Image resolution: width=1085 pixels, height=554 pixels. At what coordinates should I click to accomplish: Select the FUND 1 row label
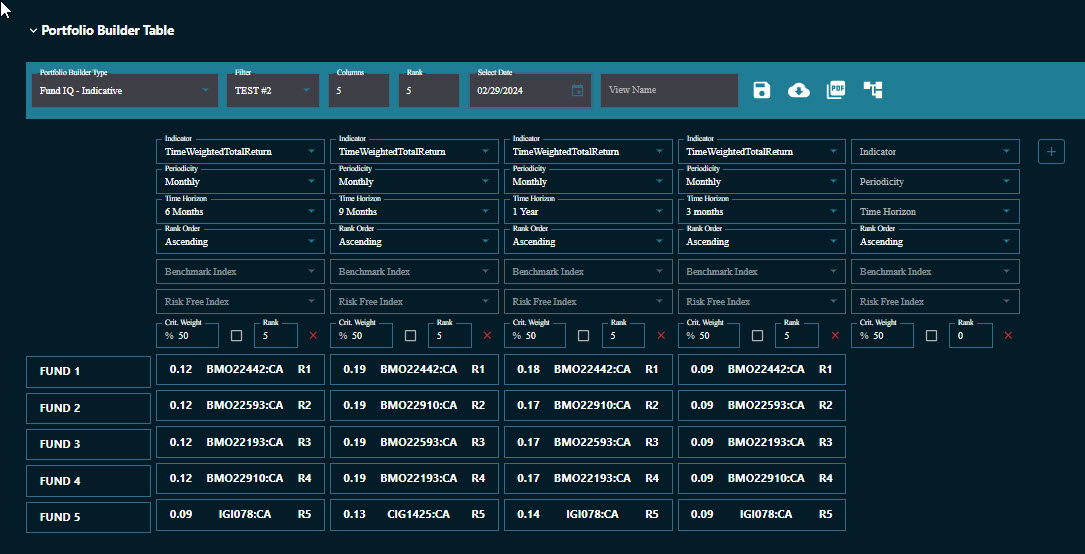(x=88, y=371)
